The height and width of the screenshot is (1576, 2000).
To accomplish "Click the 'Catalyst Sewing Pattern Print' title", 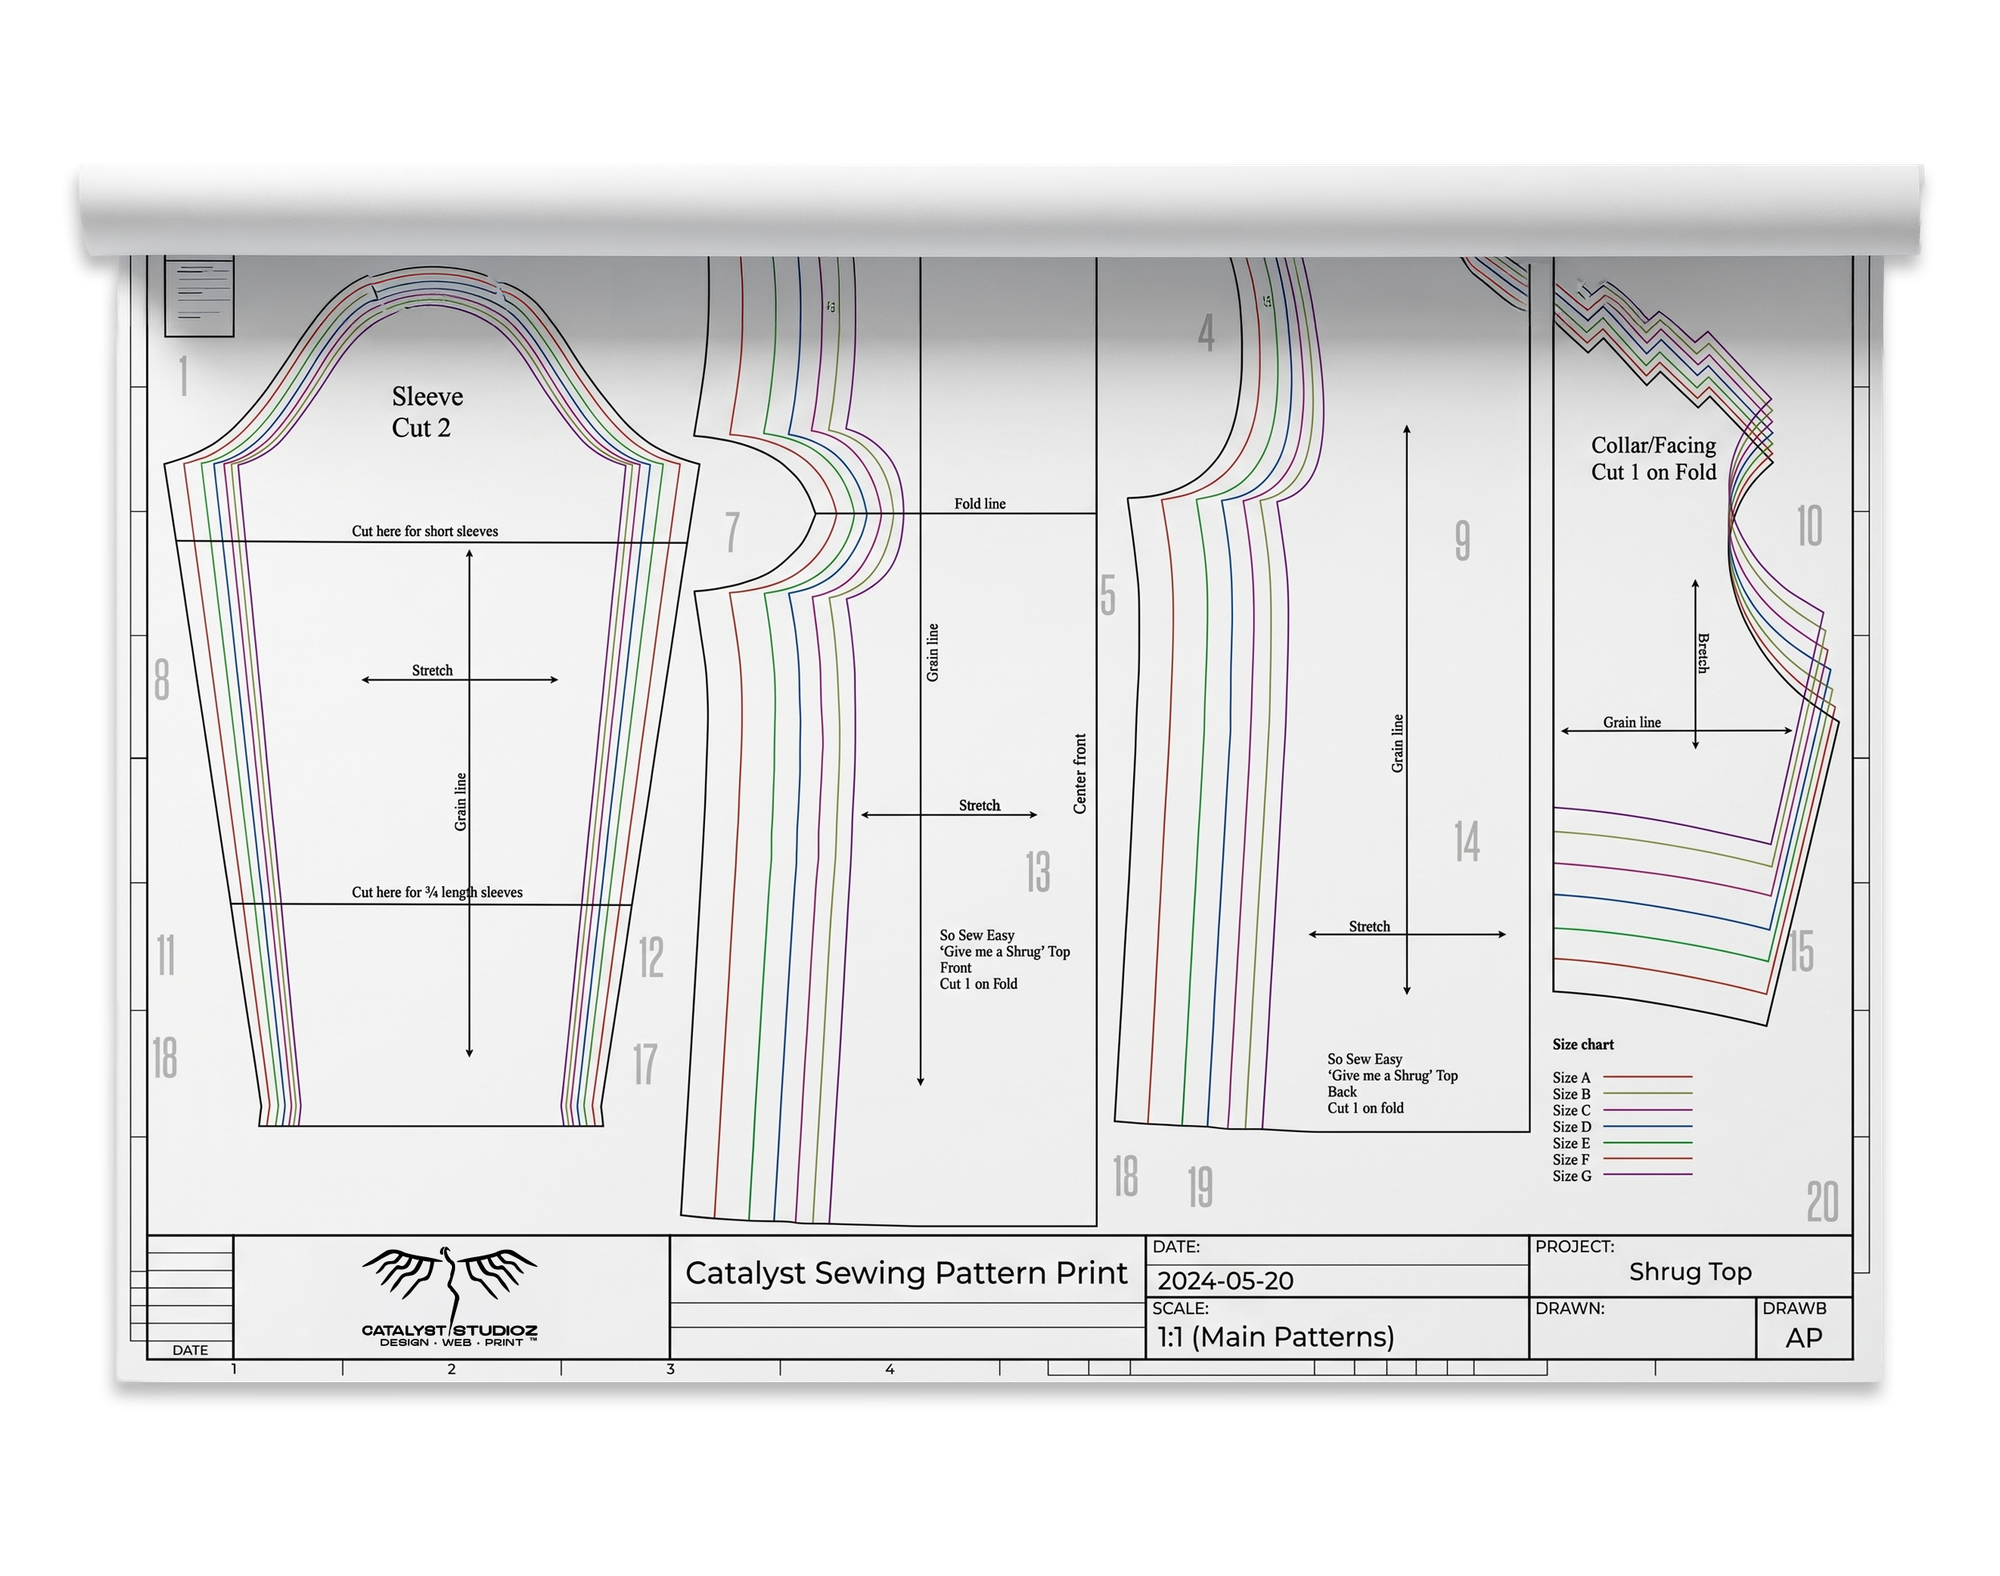I will tap(906, 1273).
